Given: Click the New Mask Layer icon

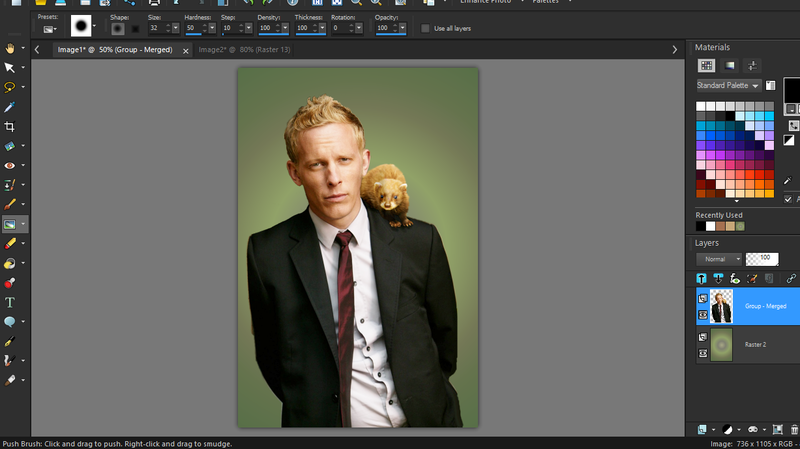Looking at the screenshot, I should coord(754,430).
